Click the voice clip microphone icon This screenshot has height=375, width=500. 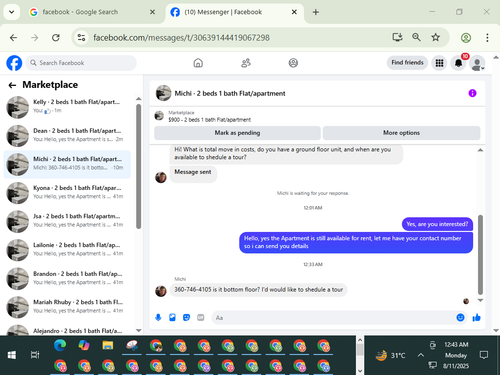point(158,317)
